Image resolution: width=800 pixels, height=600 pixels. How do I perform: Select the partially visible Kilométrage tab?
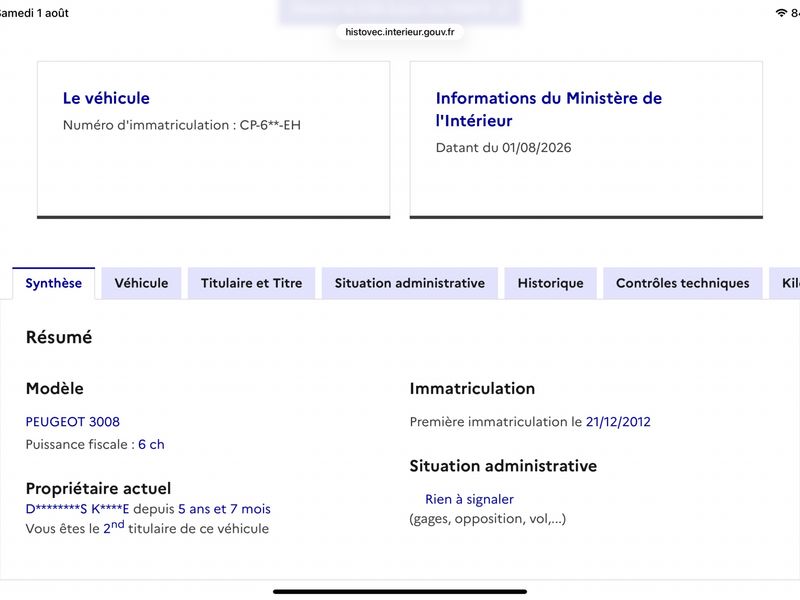786,283
